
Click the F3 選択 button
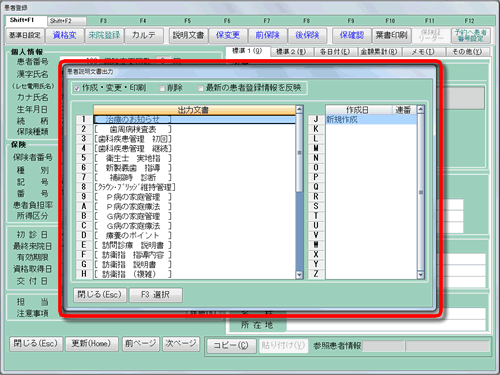pyautogui.click(x=156, y=295)
